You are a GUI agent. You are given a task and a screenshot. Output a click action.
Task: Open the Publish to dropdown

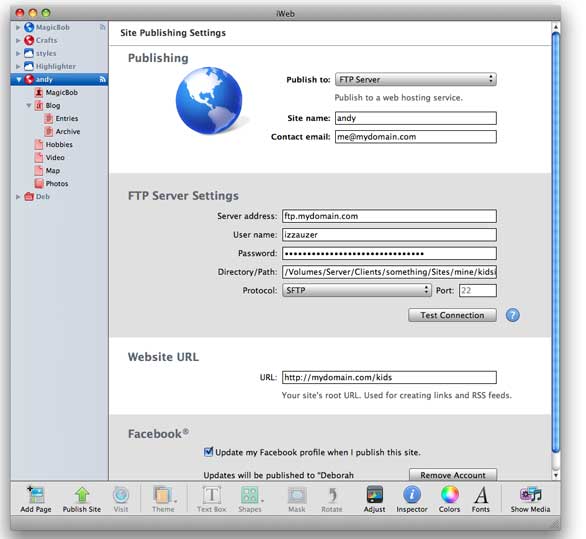[x=416, y=79]
